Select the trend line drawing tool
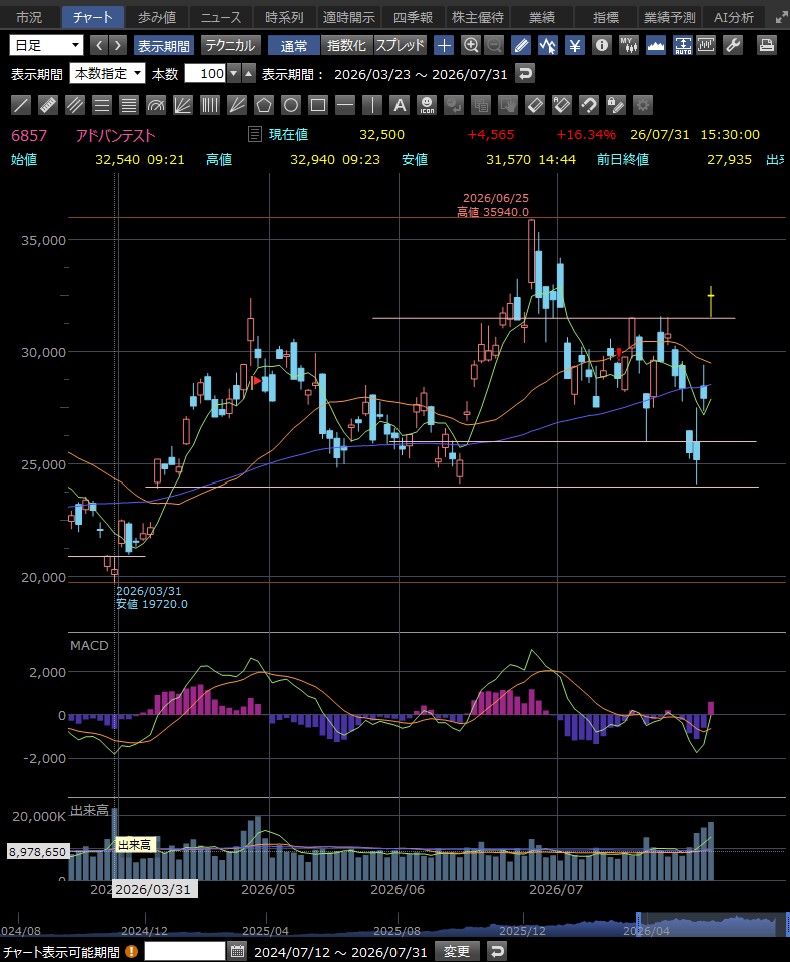The width and height of the screenshot is (790, 962). 21,106
